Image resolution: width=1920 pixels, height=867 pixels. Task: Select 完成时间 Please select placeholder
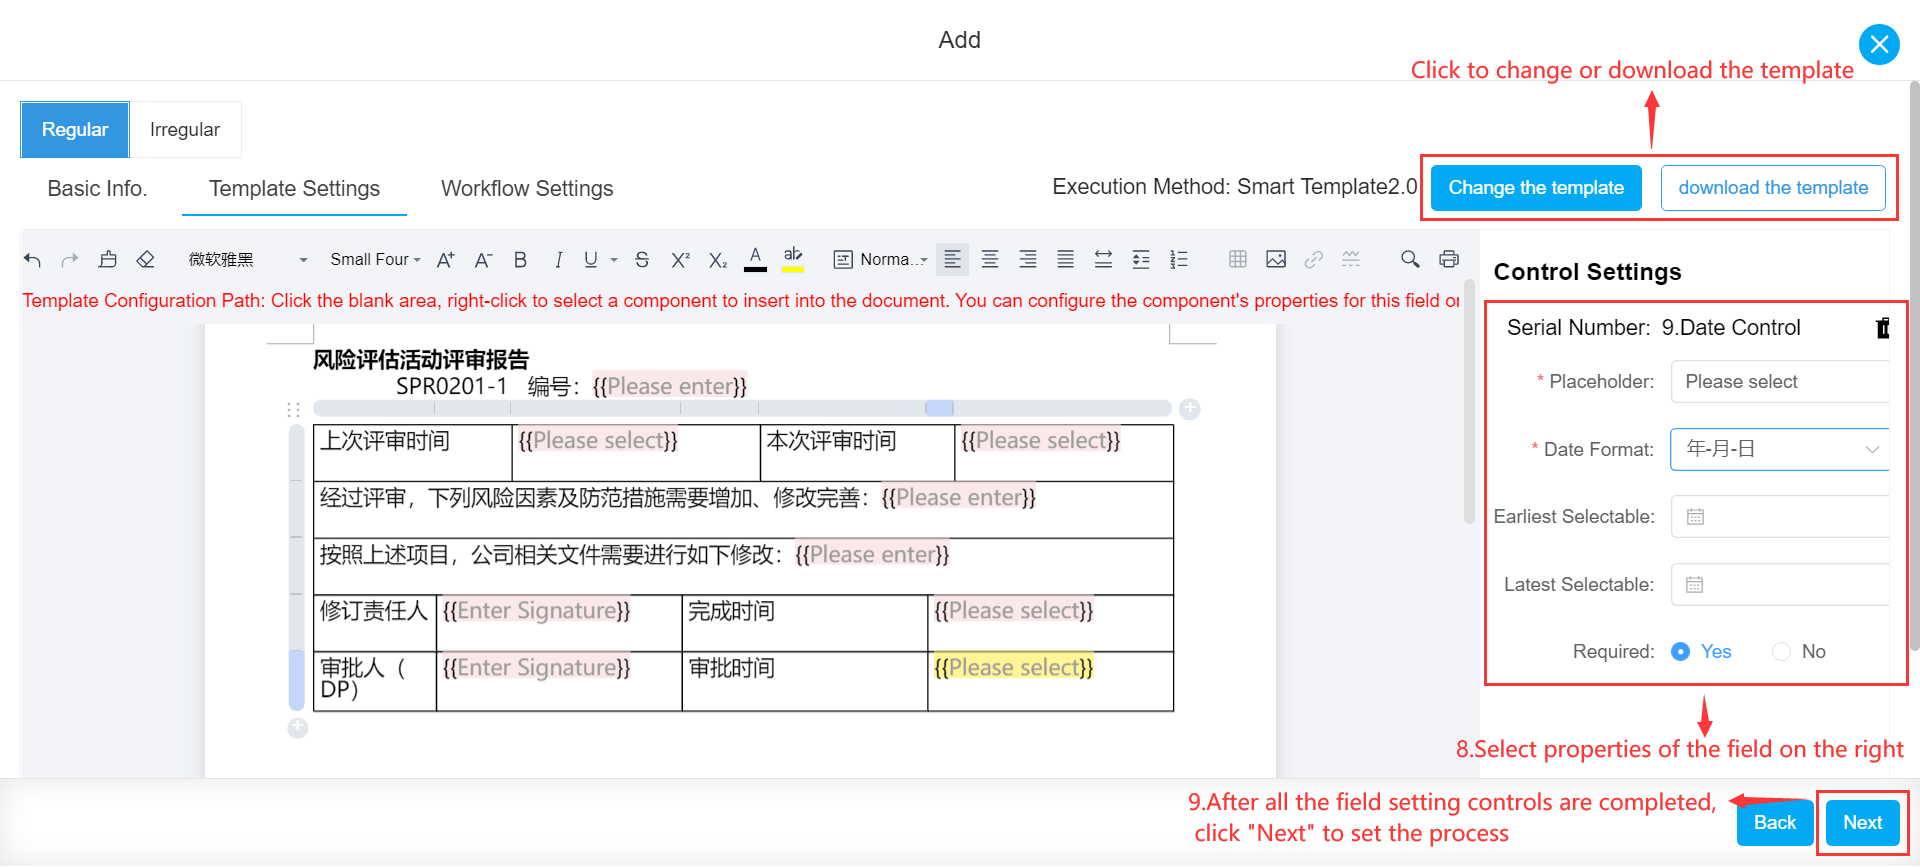coord(1013,611)
